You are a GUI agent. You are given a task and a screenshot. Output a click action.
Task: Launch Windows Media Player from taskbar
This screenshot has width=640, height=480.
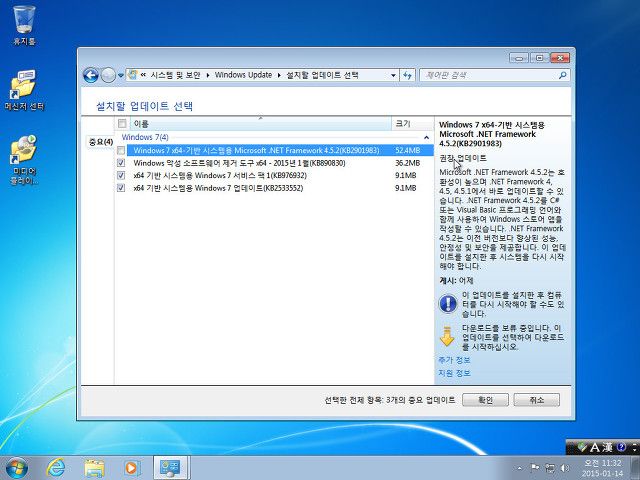pyautogui.click(x=131, y=468)
